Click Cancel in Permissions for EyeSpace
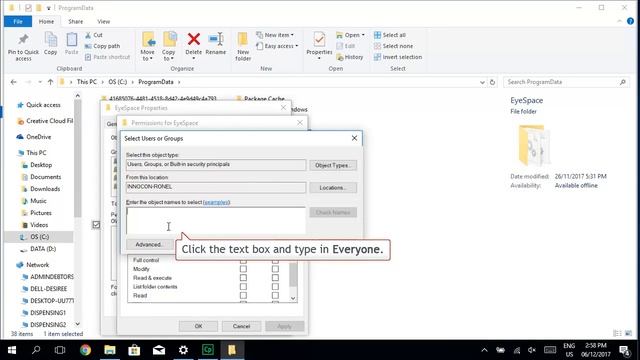Viewport: 640px width, 360px height. (241, 326)
